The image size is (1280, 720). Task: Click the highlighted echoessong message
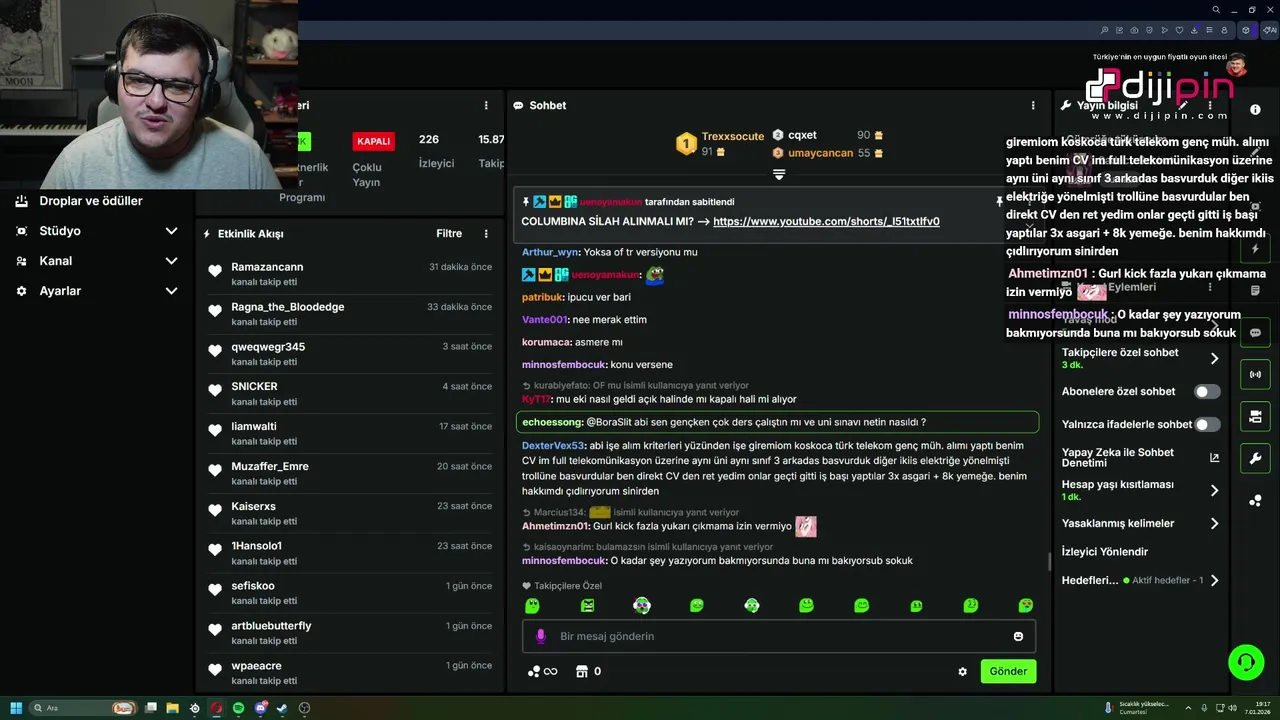pyautogui.click(x=777, y=422)
